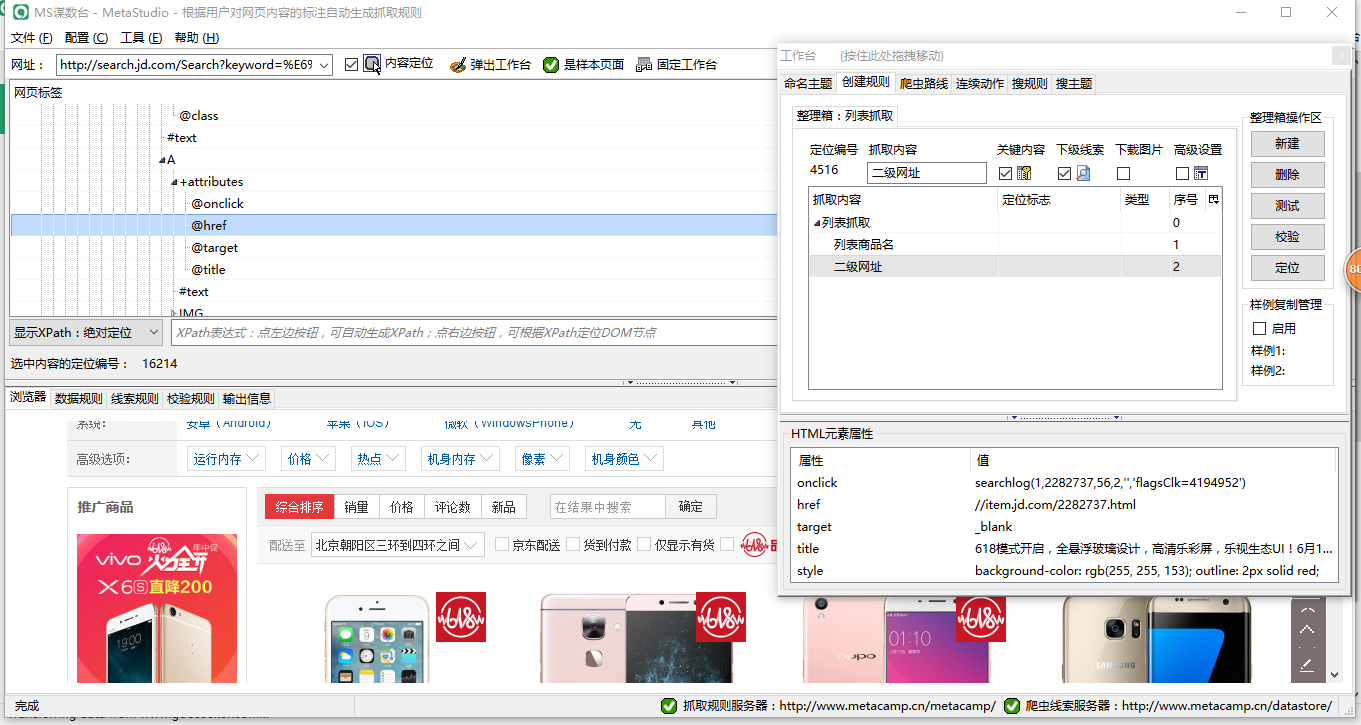Click green check icon for rule server status
The image size is (1361, 725).
pyautogui.click(x=669, y=706)
